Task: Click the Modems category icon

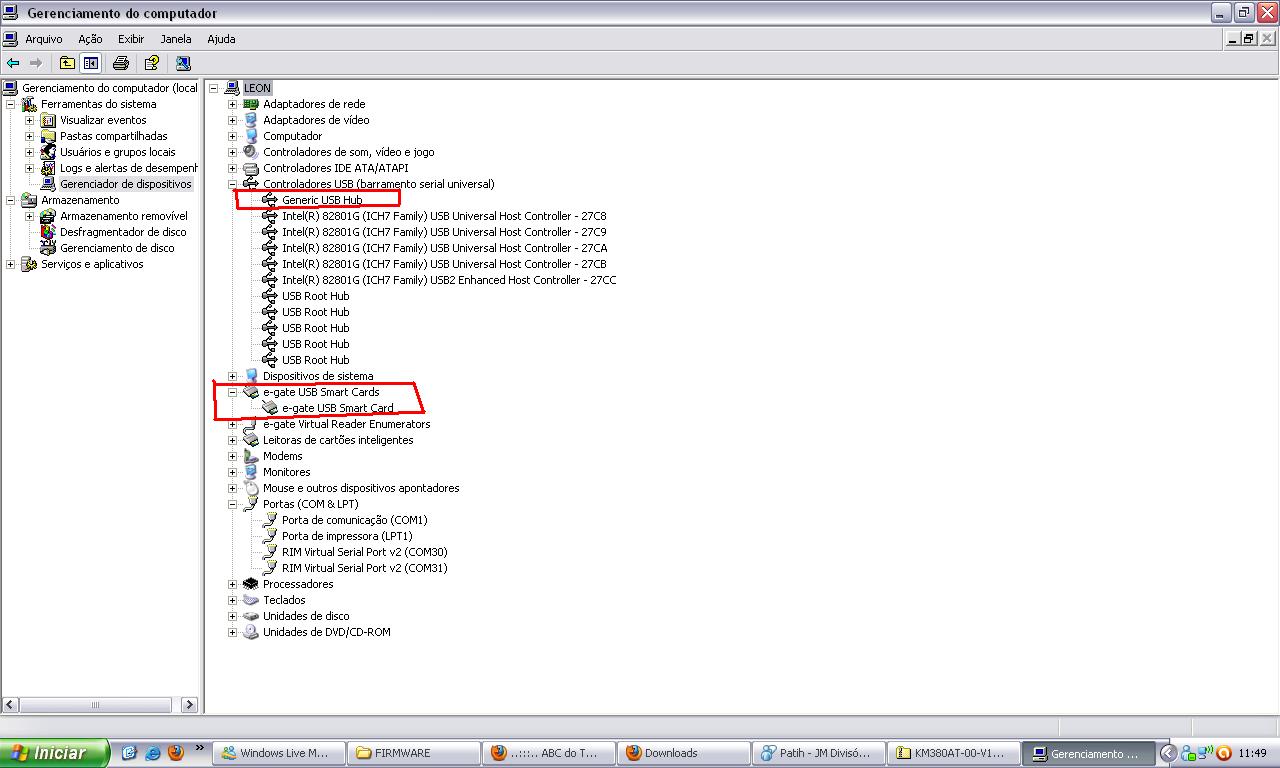Action: (x=251, y=456)
